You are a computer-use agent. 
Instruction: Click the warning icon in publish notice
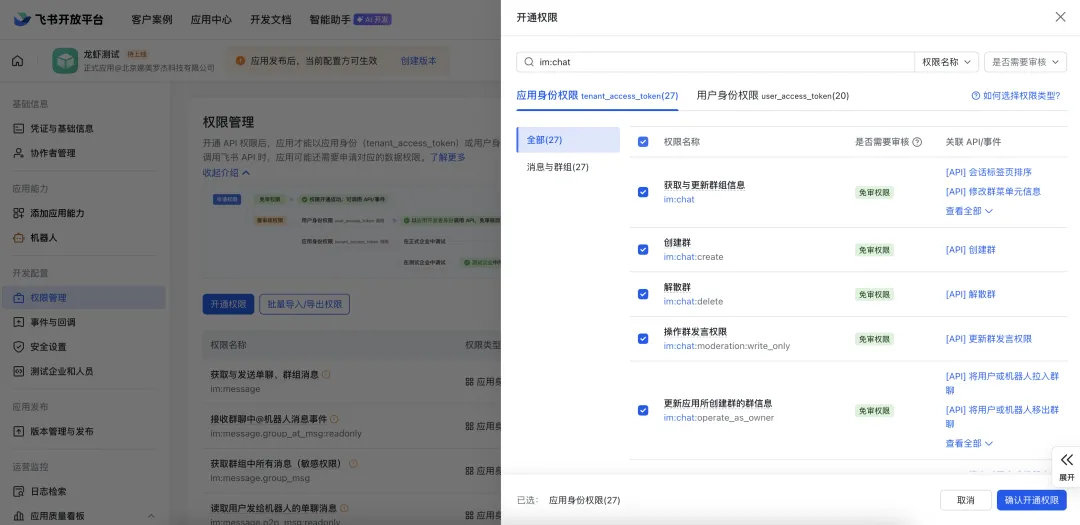tap(240, 61)
